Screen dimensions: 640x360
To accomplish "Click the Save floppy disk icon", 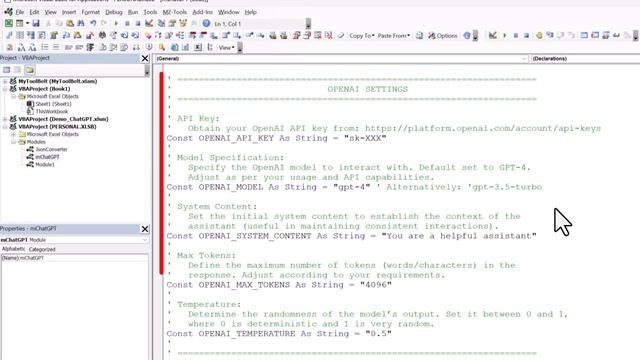I will pos(36,23).
